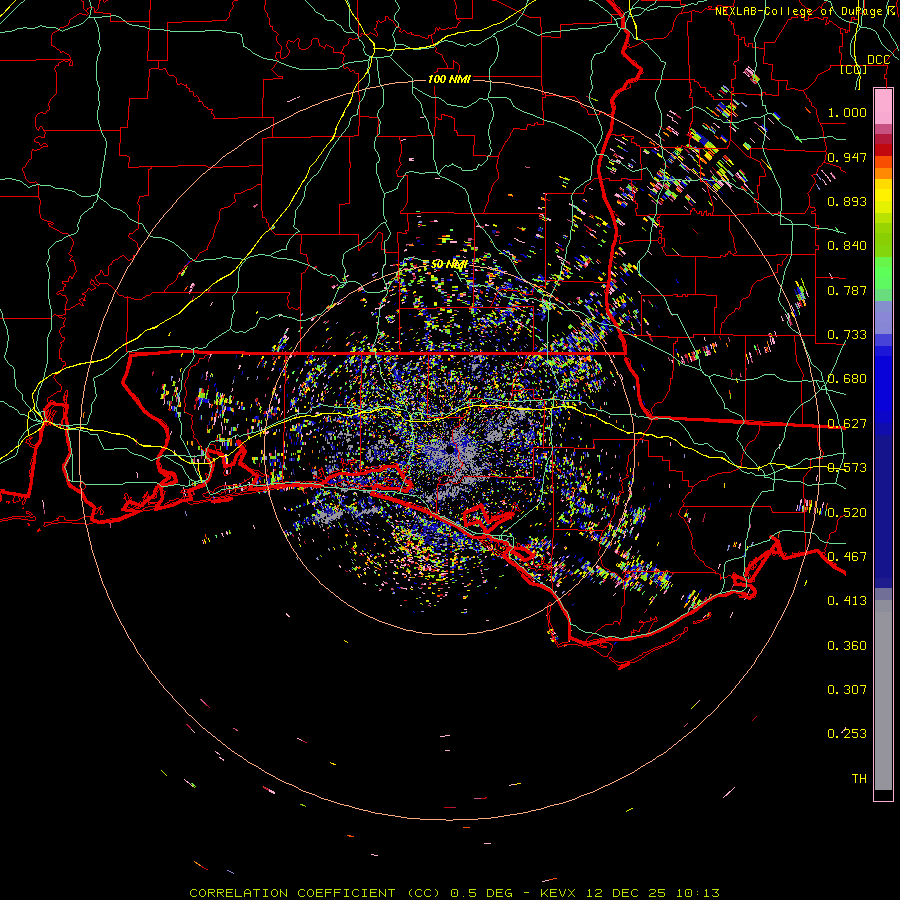Click the NEXLAB-College of DuPage label
This screenshot has width=900, height=900.
pos(806,11)
